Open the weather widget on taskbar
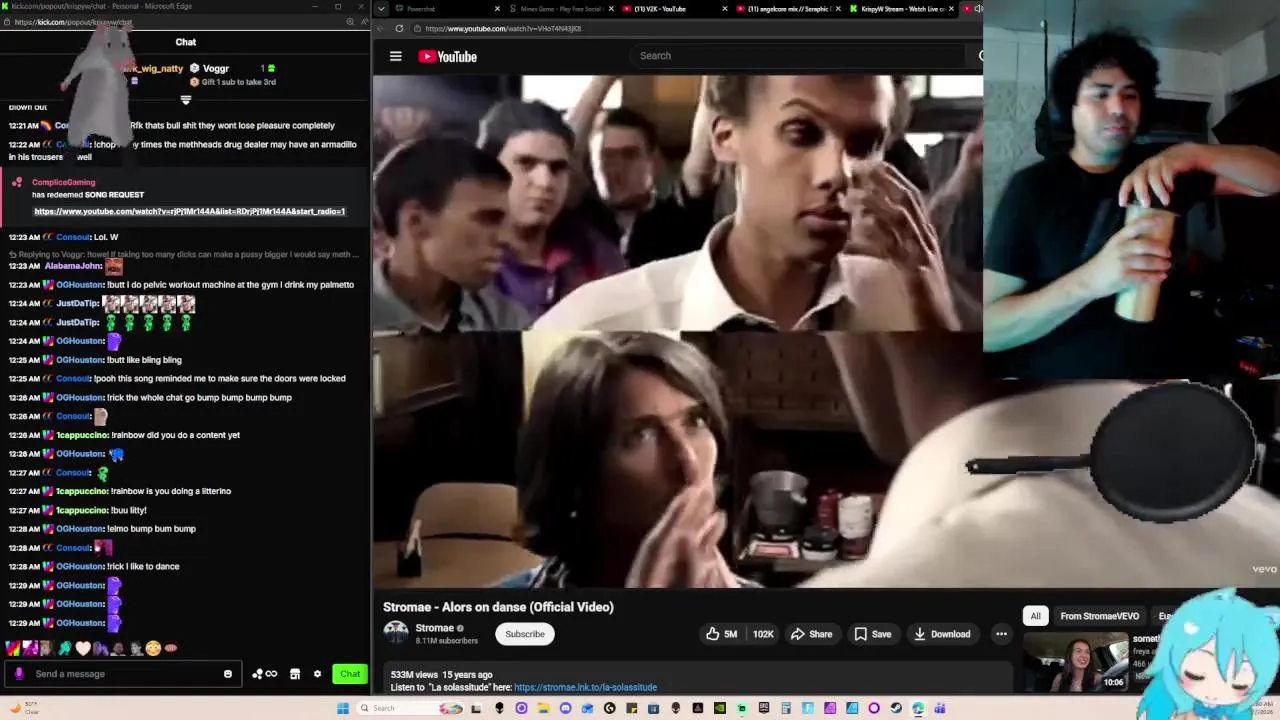This screenshot has height=720, width=1280. (25, 708)
